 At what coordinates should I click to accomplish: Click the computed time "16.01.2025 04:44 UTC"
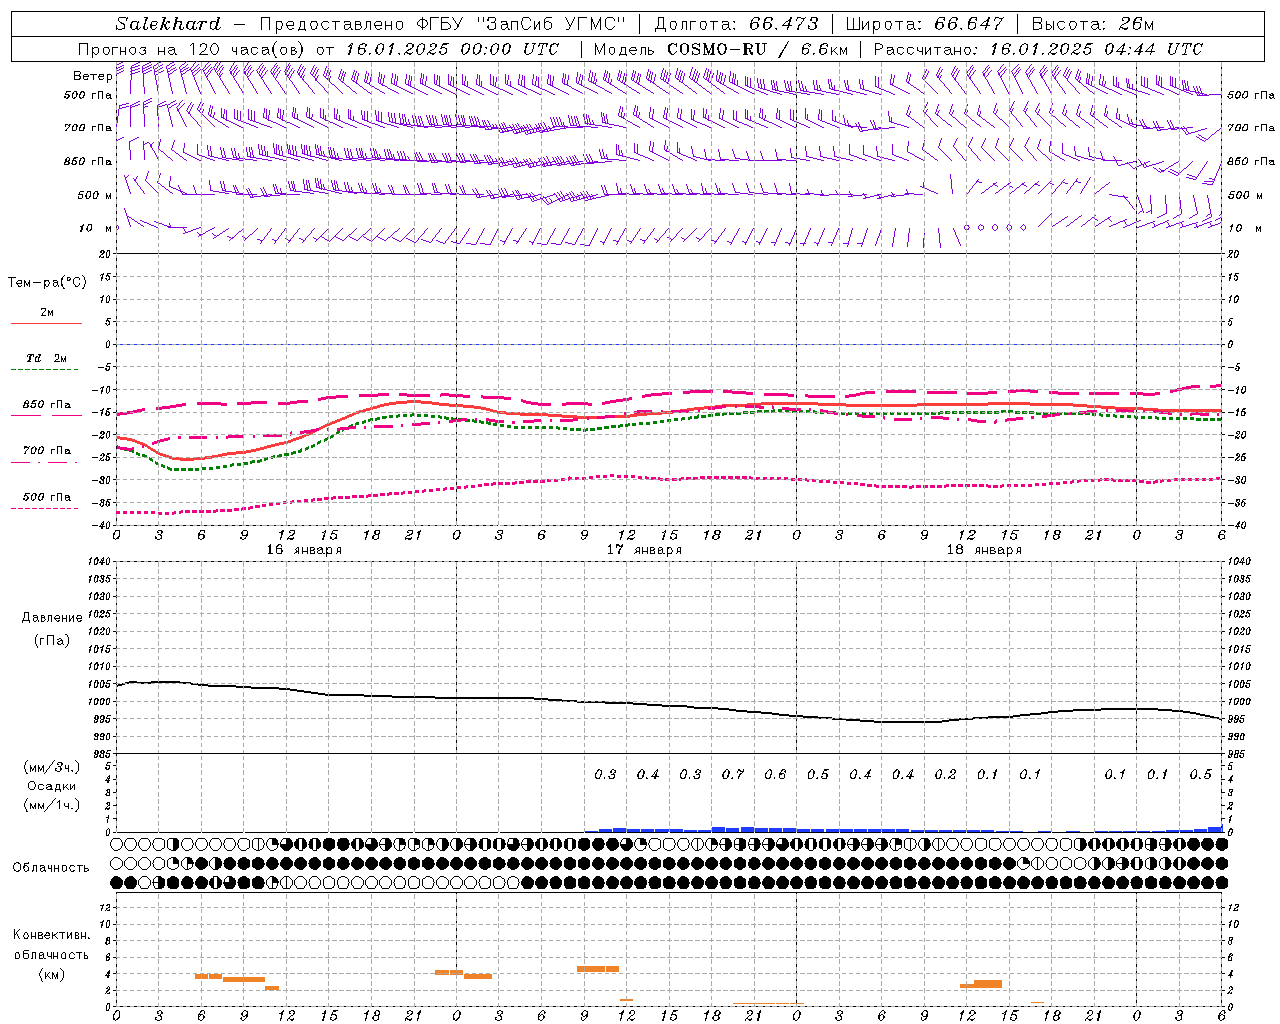(x=1096, y=49)
